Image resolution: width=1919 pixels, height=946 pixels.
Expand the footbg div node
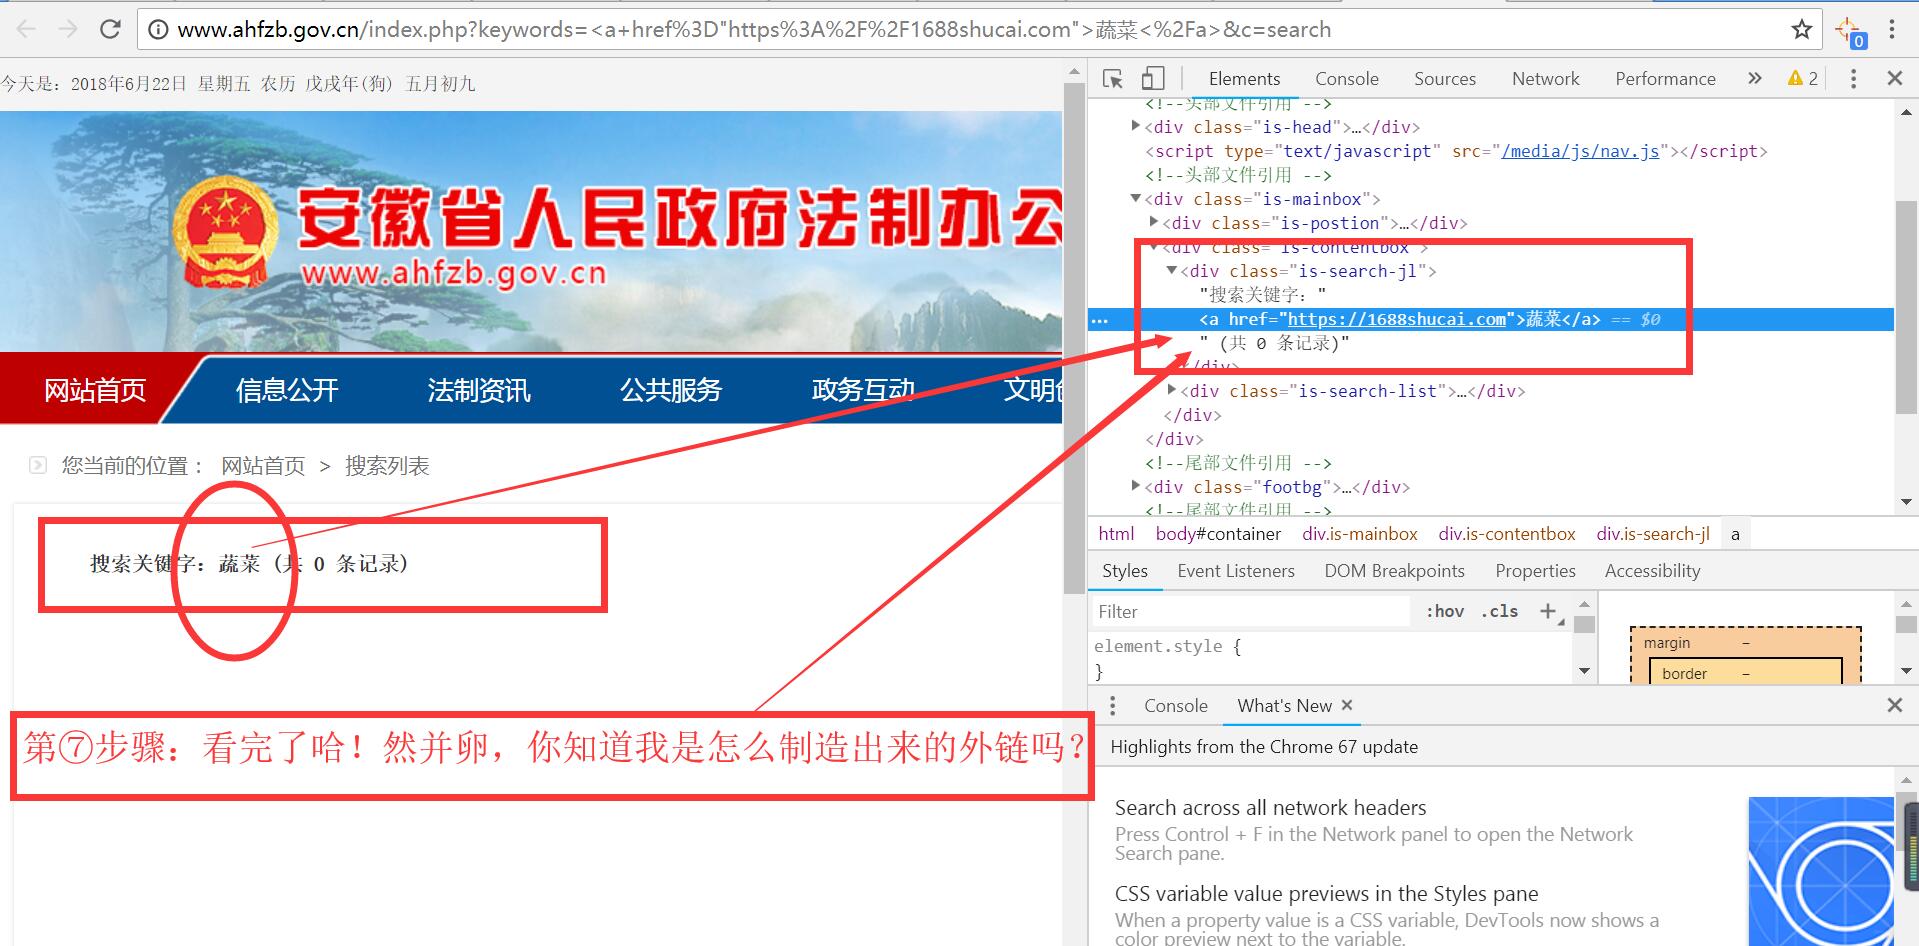pyautogui.click(x=1135, y=486)
